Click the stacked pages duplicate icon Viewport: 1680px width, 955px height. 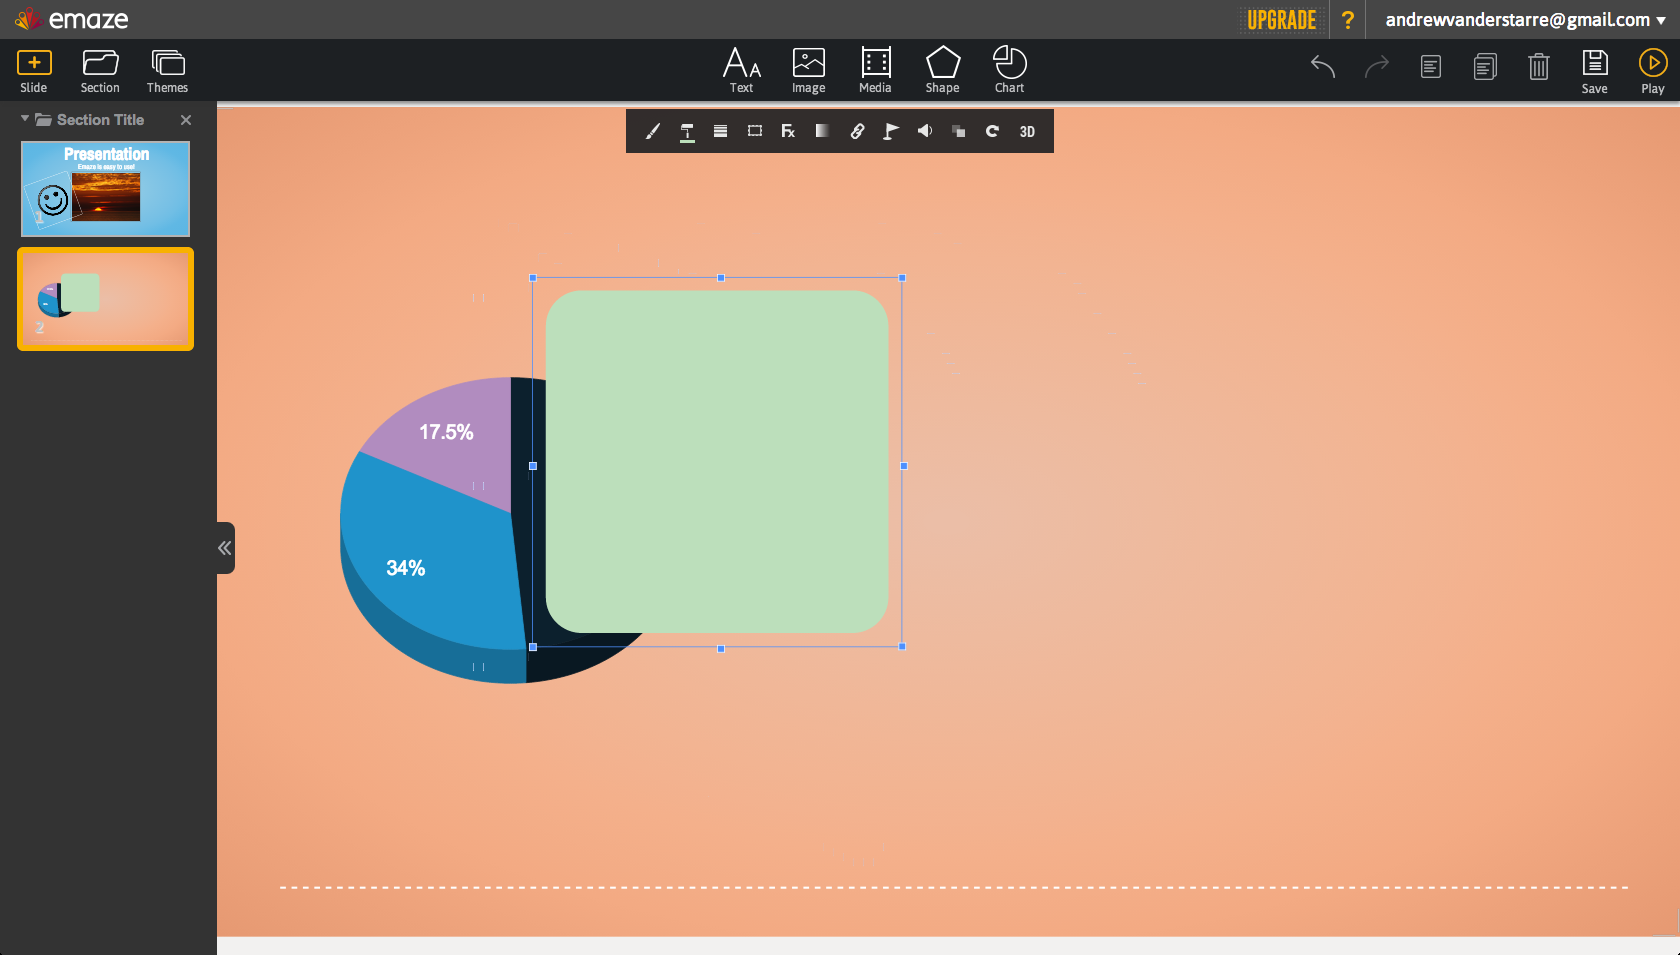pyautogui.click(x=1485, y=67)
